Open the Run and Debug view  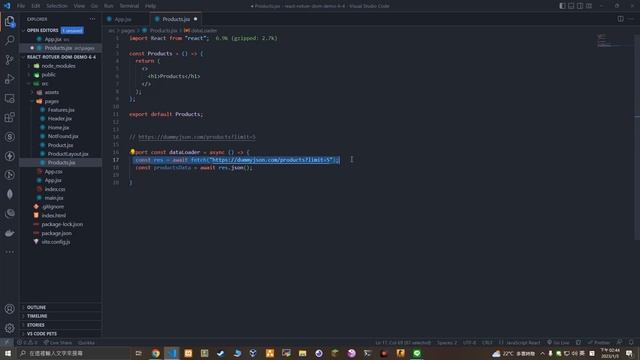(x=9, y=79)
